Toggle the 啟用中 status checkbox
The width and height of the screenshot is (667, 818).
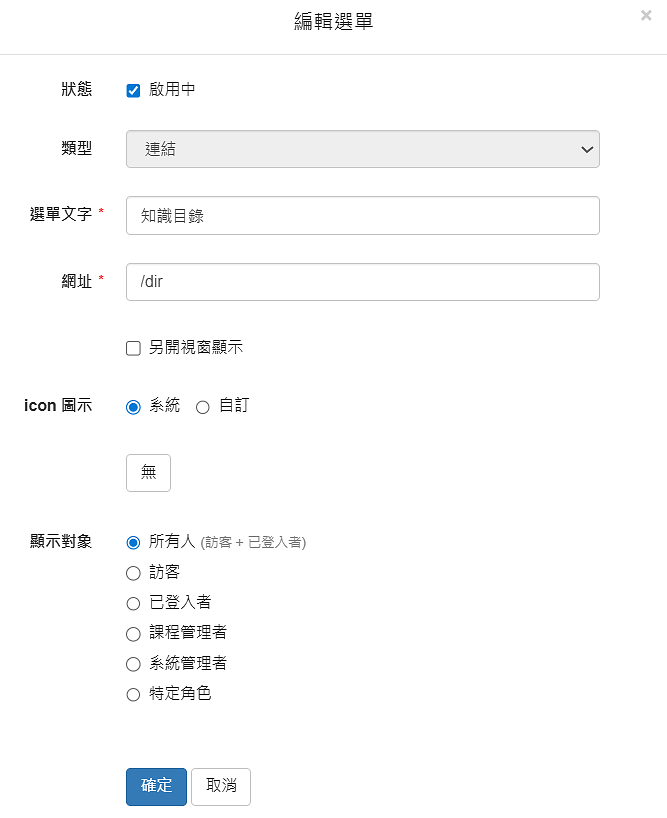tap(133, 90)
